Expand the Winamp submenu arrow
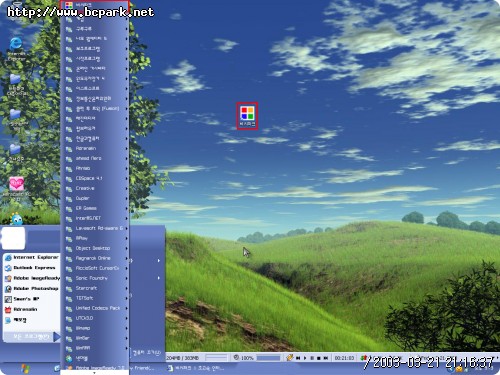 pyautogui.click(x=127, y=328)
